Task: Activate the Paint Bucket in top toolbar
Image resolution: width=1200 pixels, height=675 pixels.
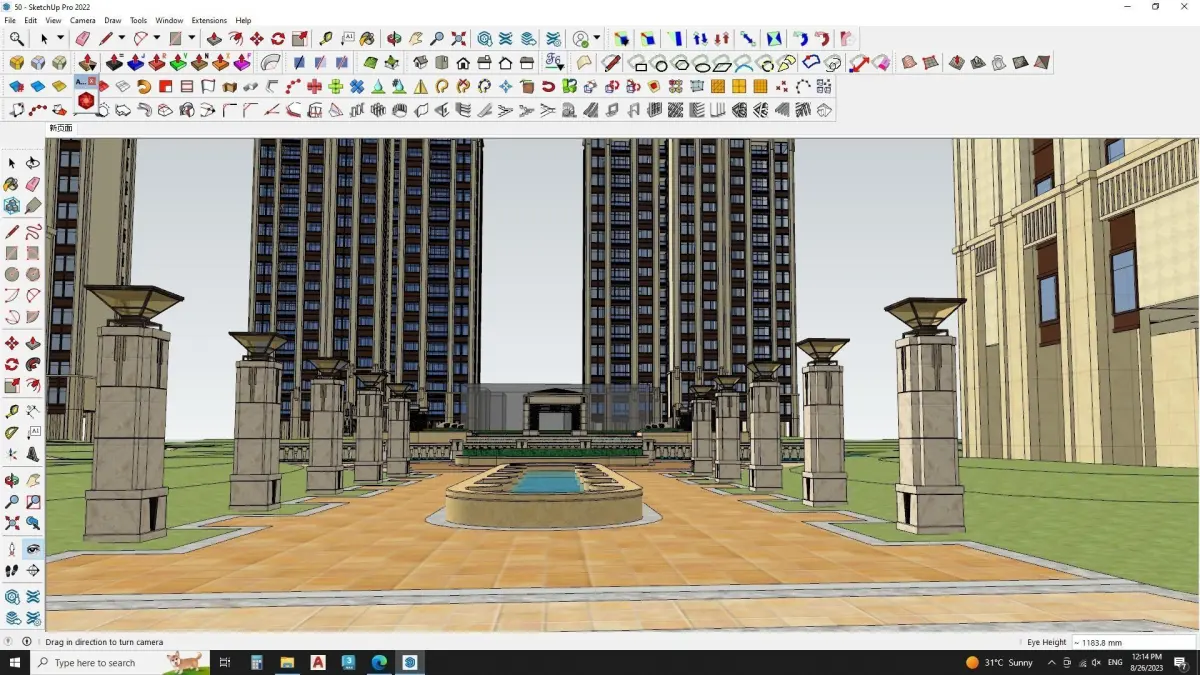Action: tap(368, 38)
